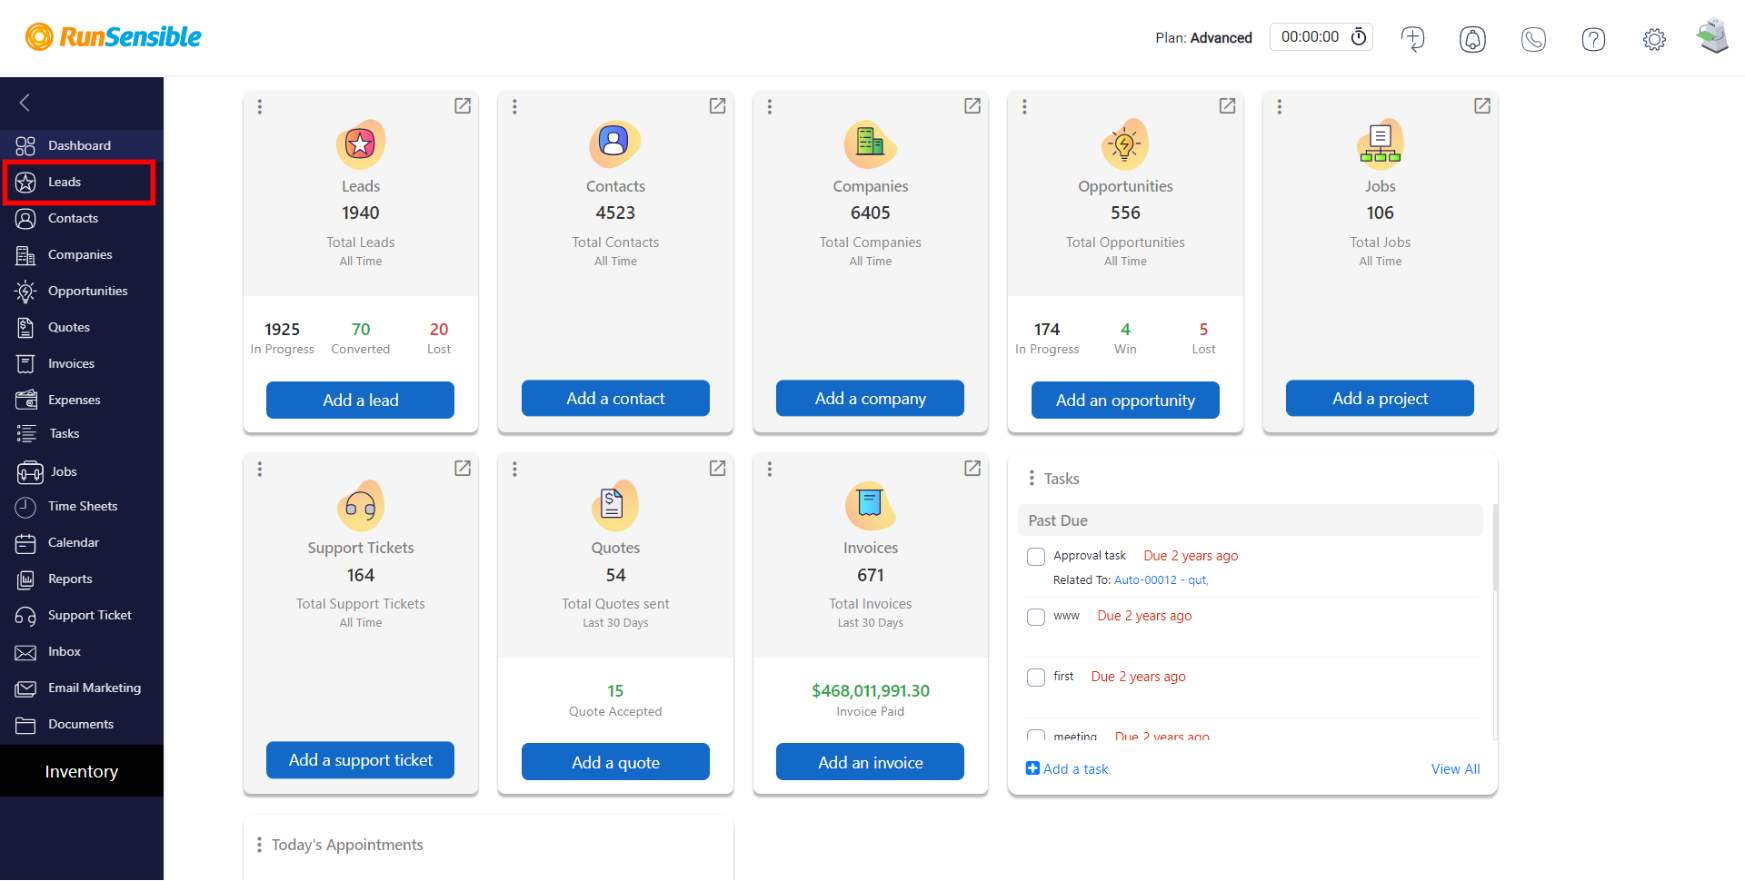Open Calendar in sidebar

click(x=81, y=543)
